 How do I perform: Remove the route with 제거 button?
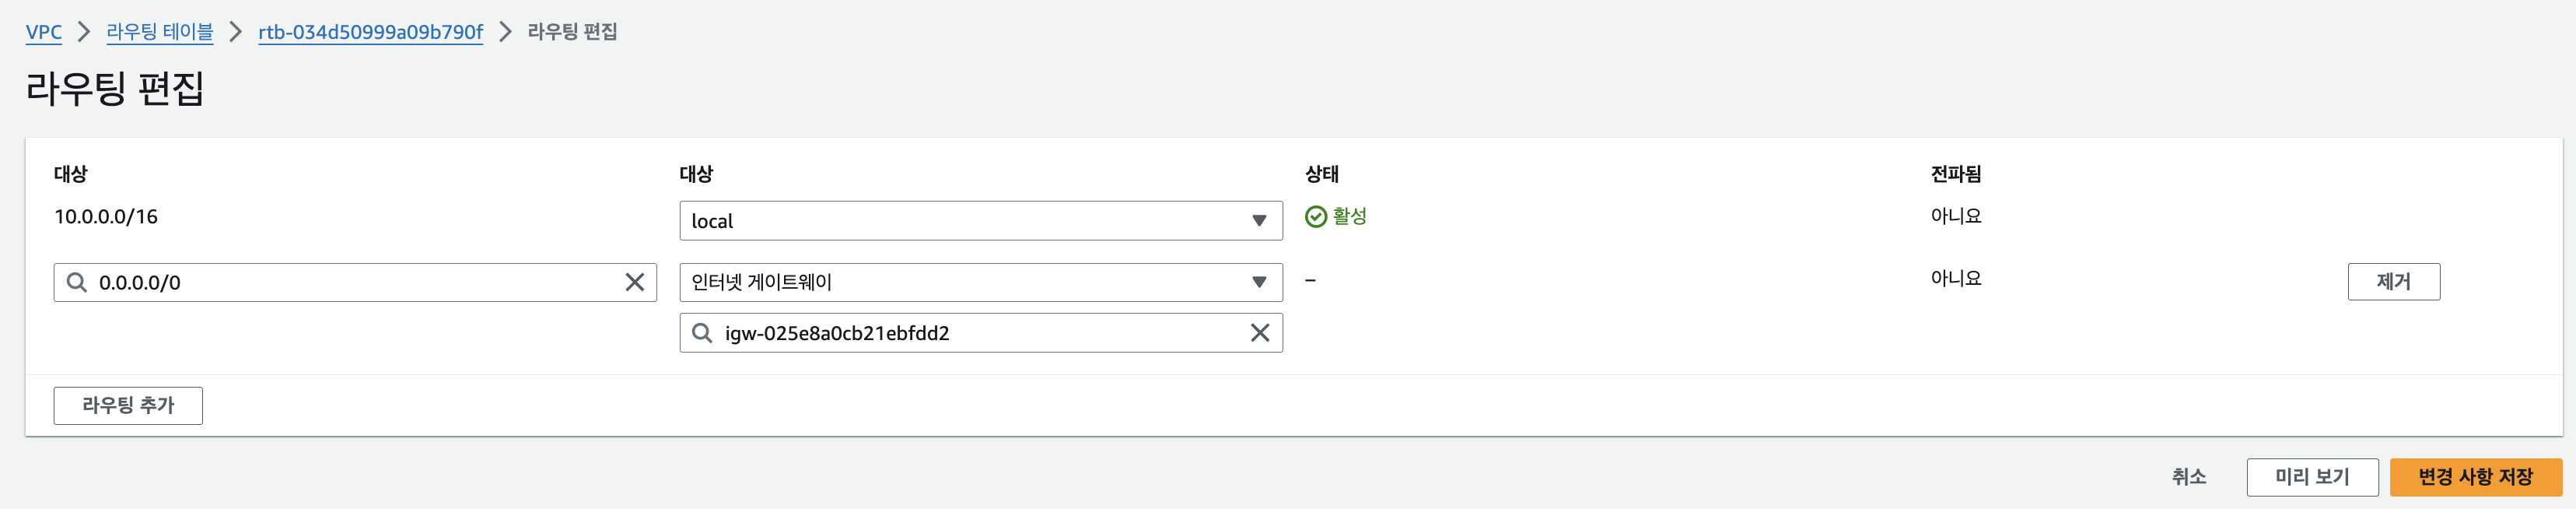coord(2393,281)
